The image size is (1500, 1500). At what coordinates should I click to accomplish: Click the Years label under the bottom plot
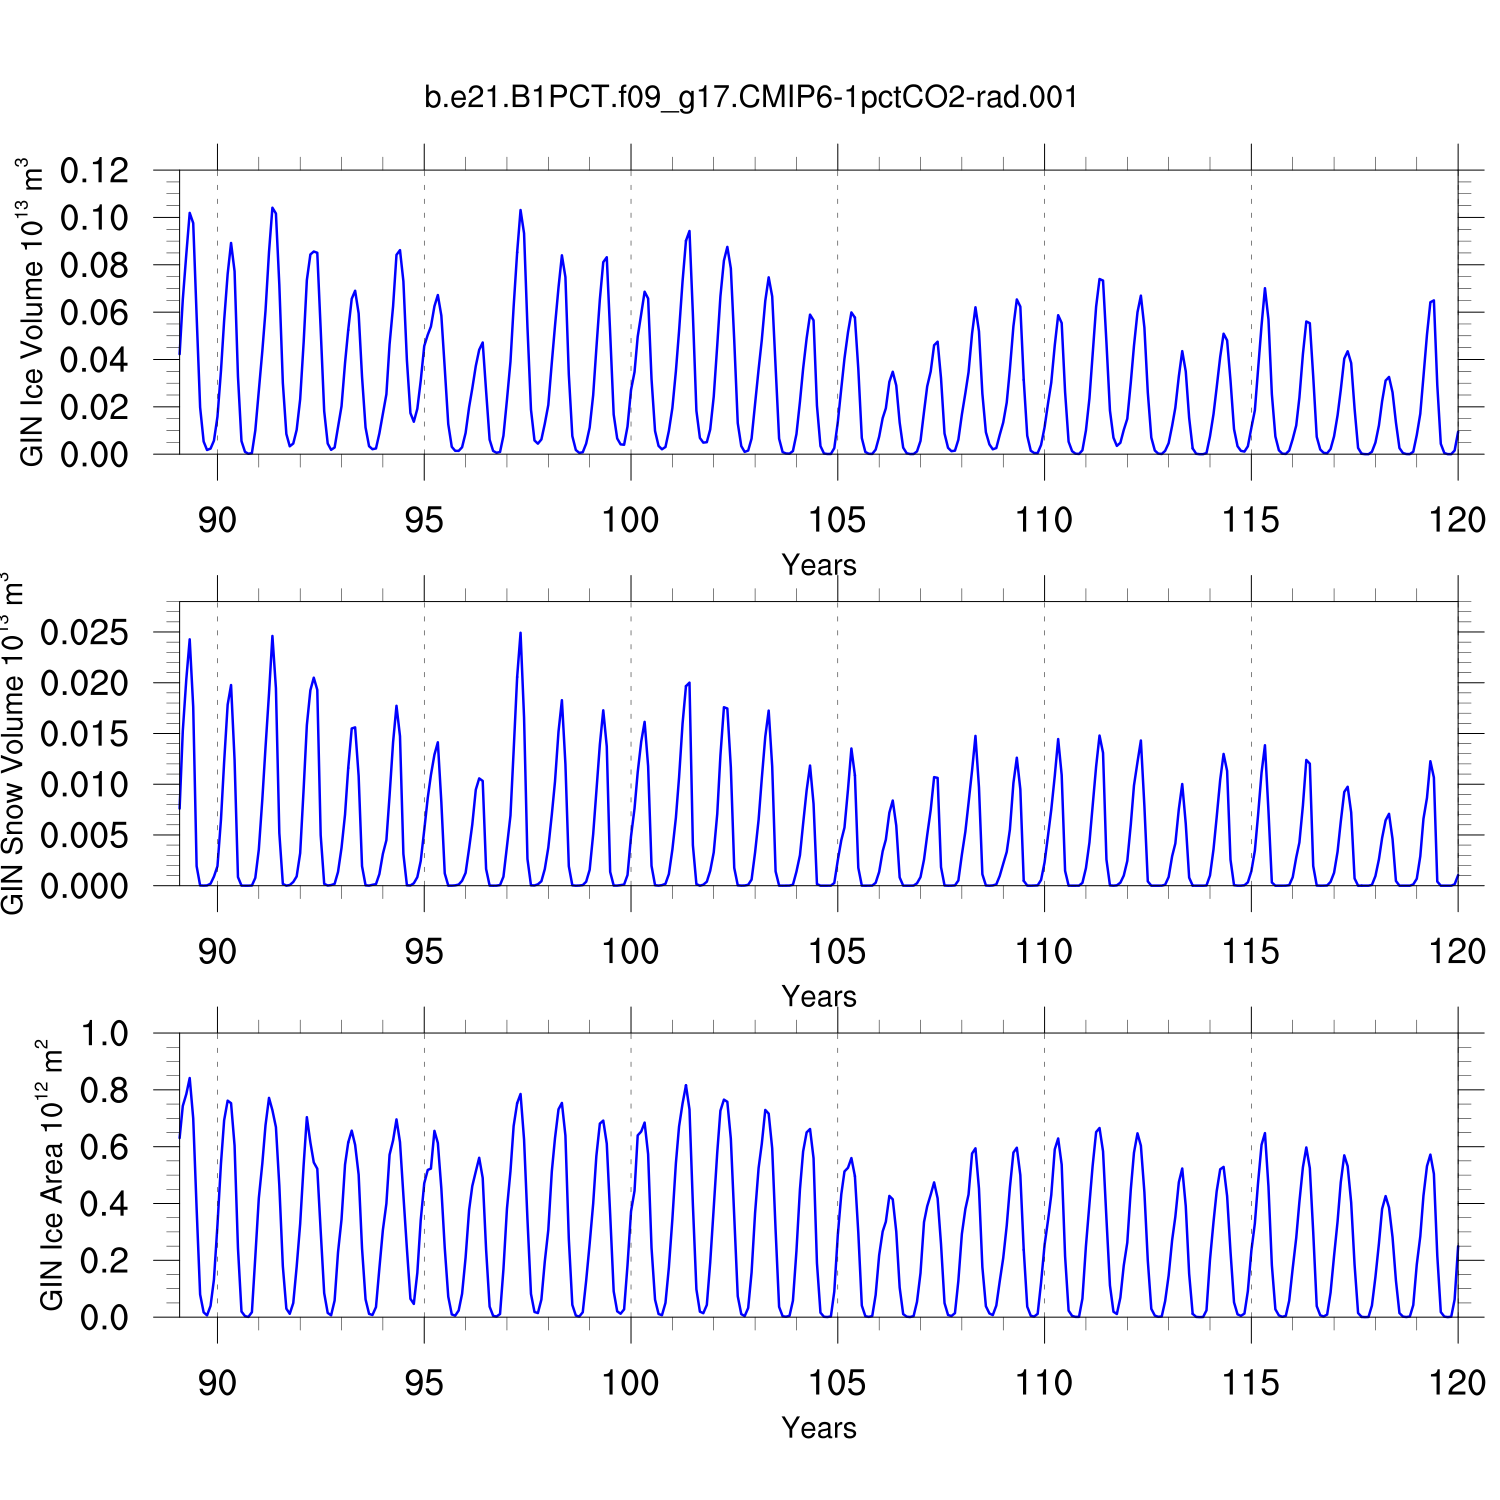(x=818, y=1427)
